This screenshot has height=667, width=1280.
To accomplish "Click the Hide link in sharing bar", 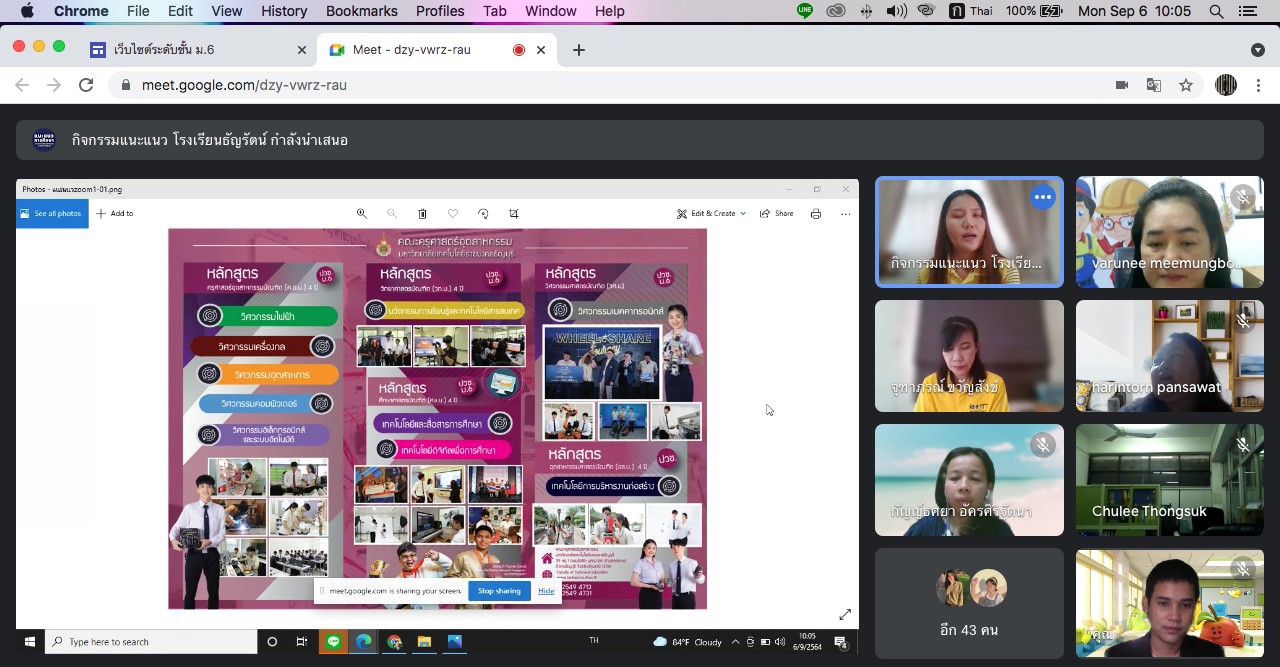I will 546,591.
